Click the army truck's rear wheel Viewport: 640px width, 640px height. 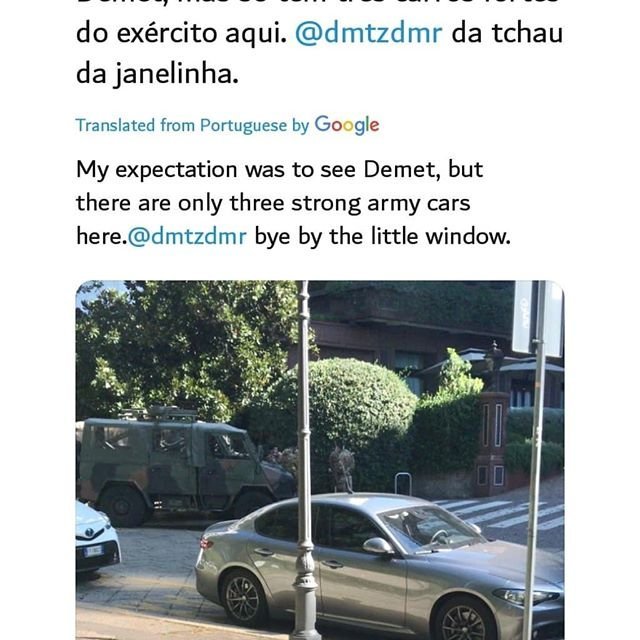click(x=122, y=506)
